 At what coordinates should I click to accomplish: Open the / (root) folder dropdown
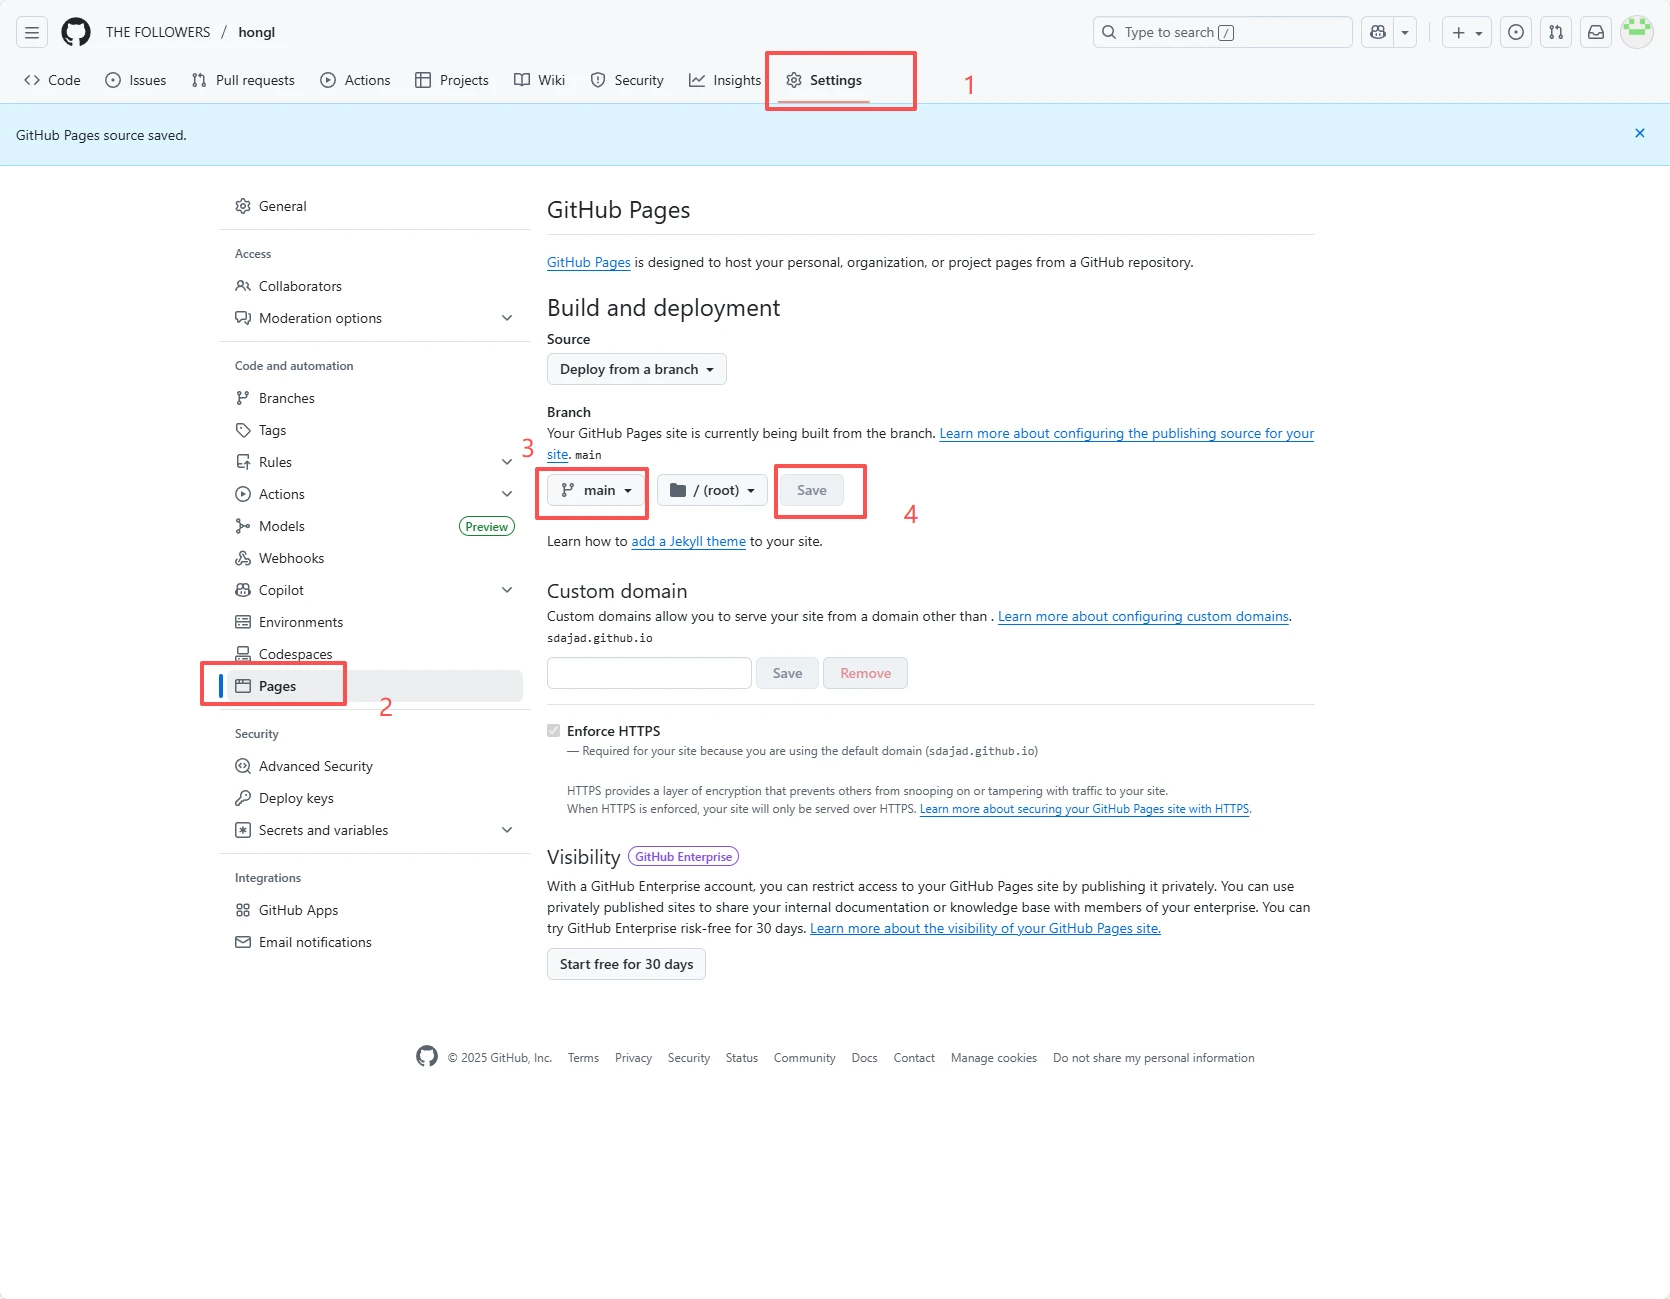click(712, 490)
